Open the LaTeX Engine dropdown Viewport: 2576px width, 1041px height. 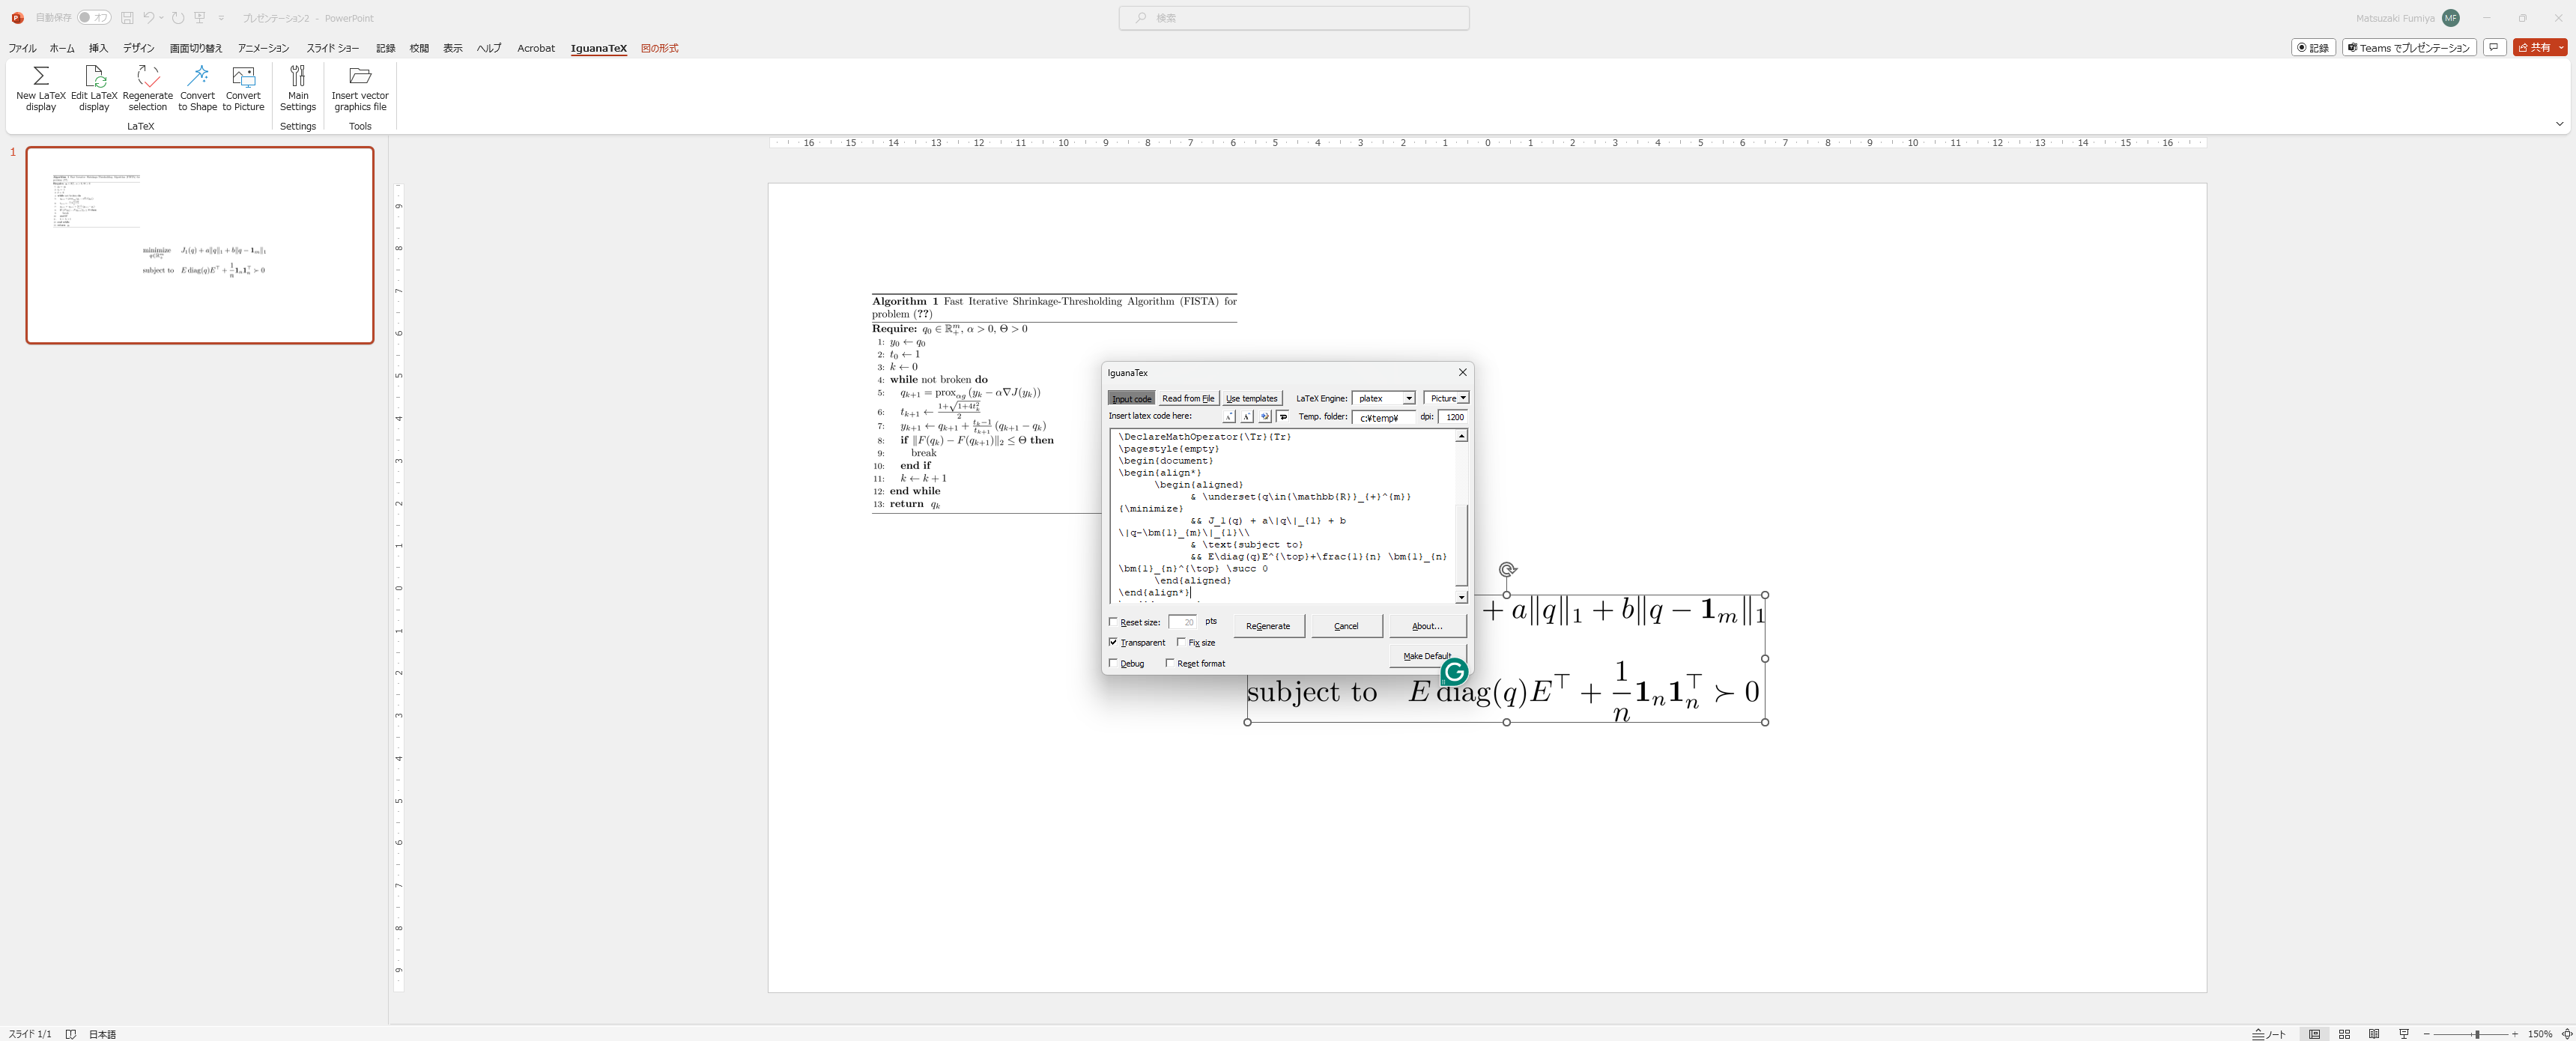pos(1410,398)
